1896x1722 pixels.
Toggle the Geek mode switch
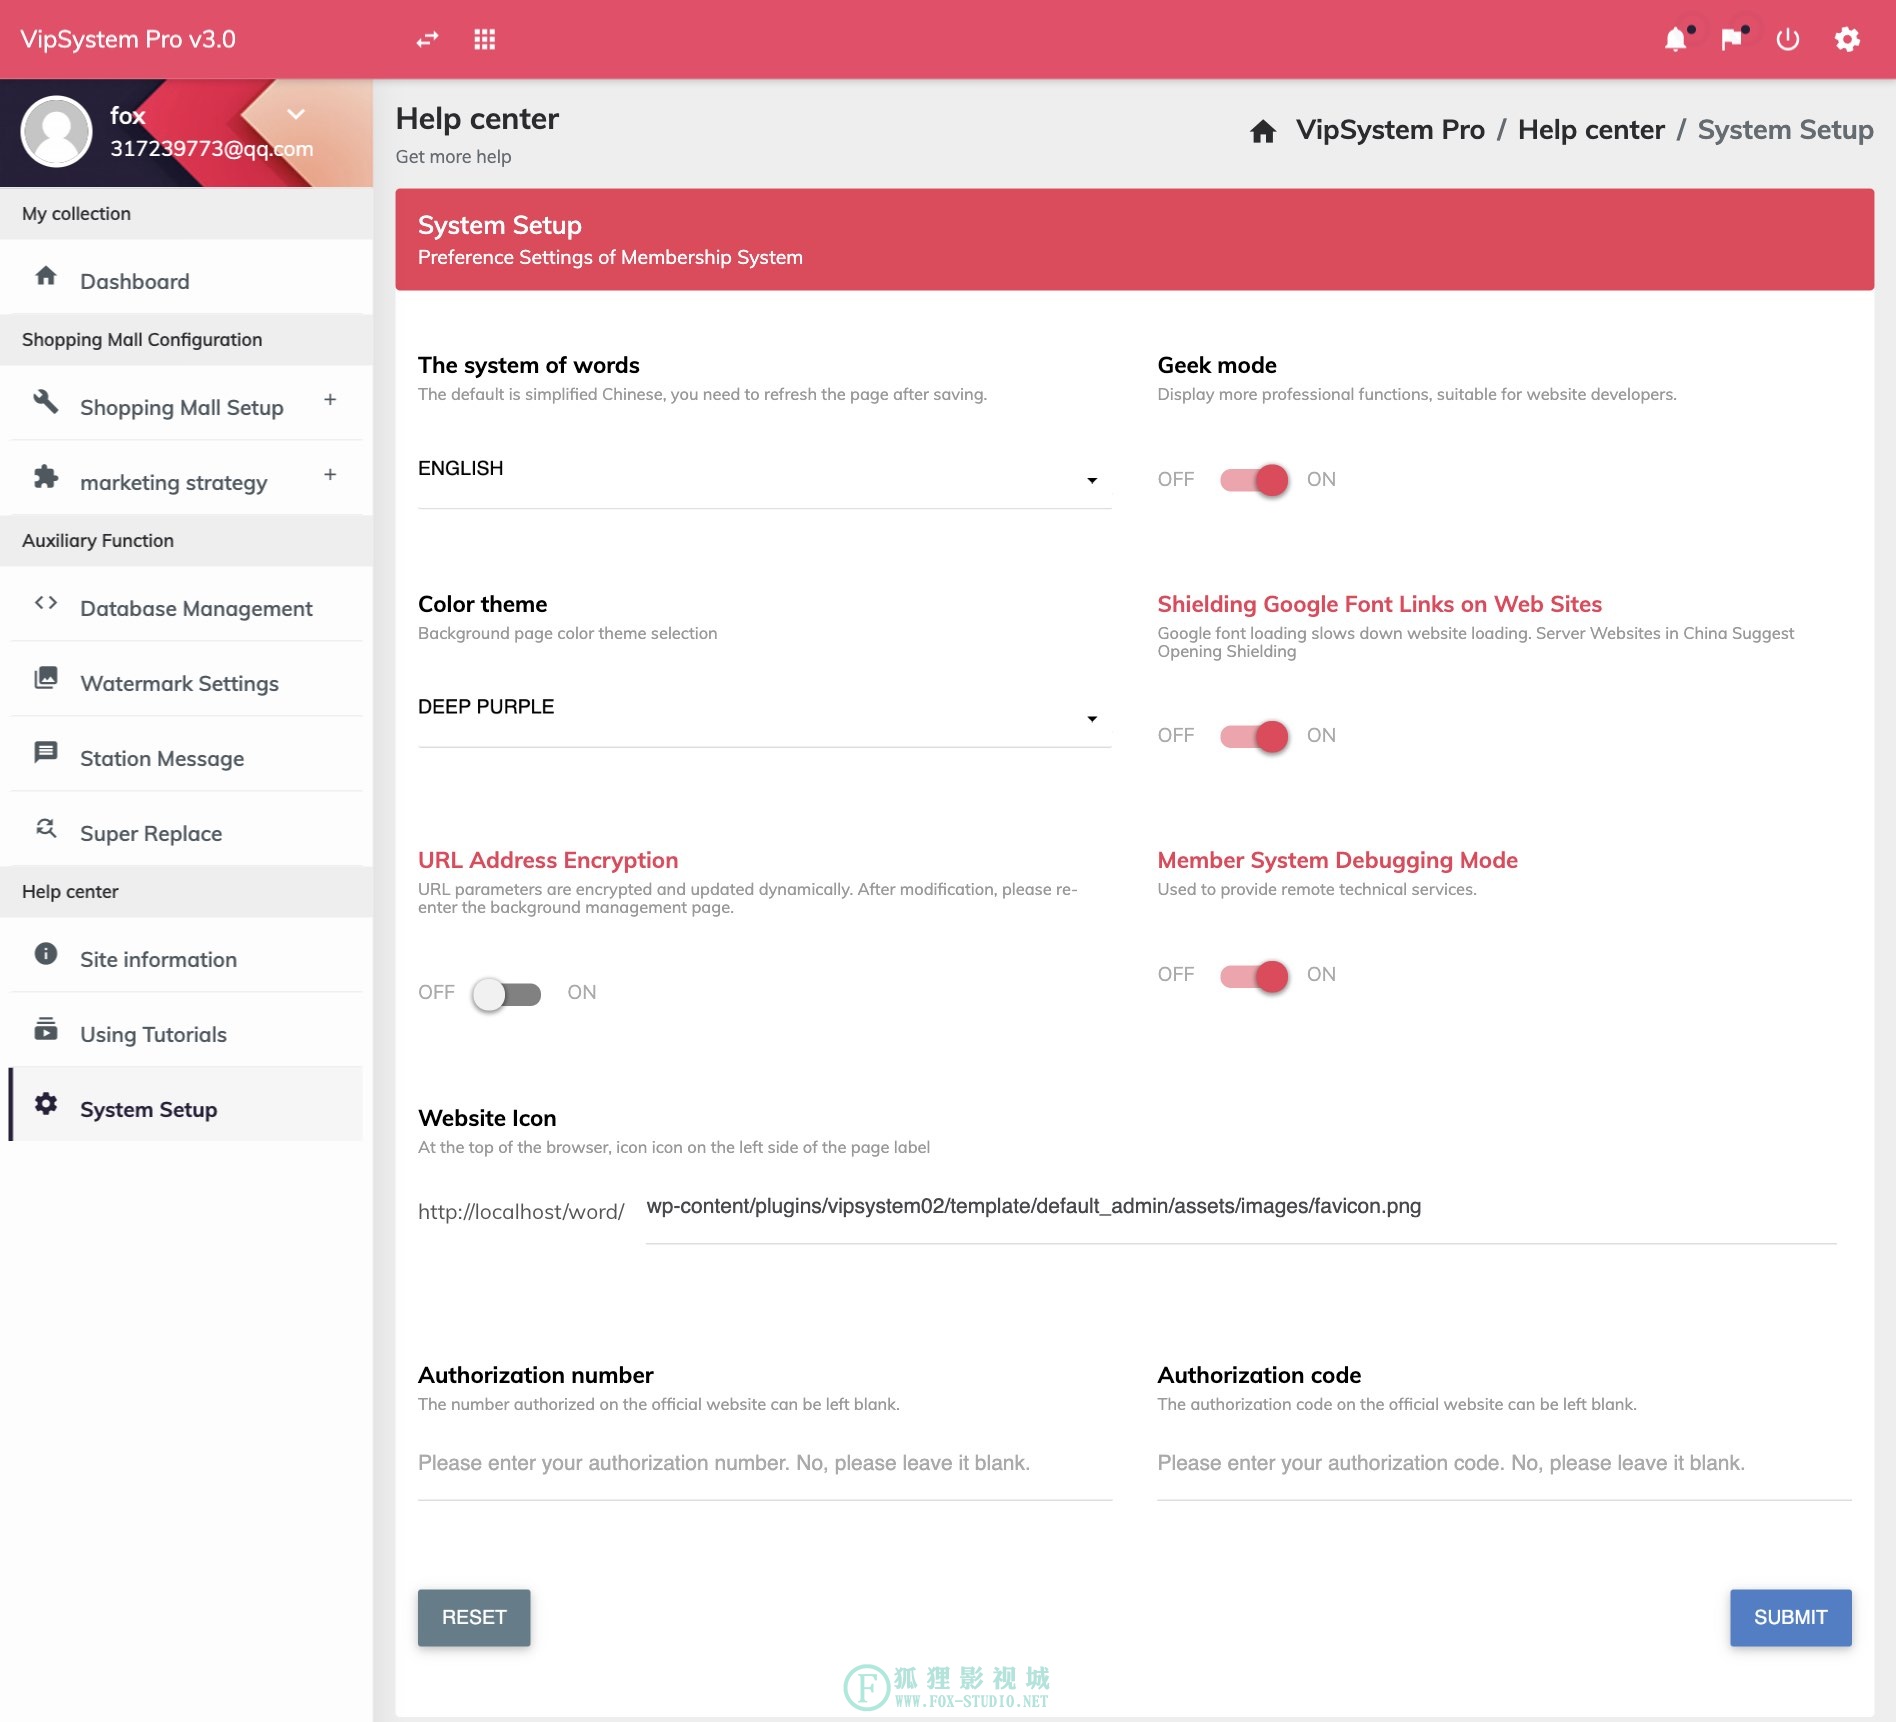pyautogui.click(x=1254, y=480)
